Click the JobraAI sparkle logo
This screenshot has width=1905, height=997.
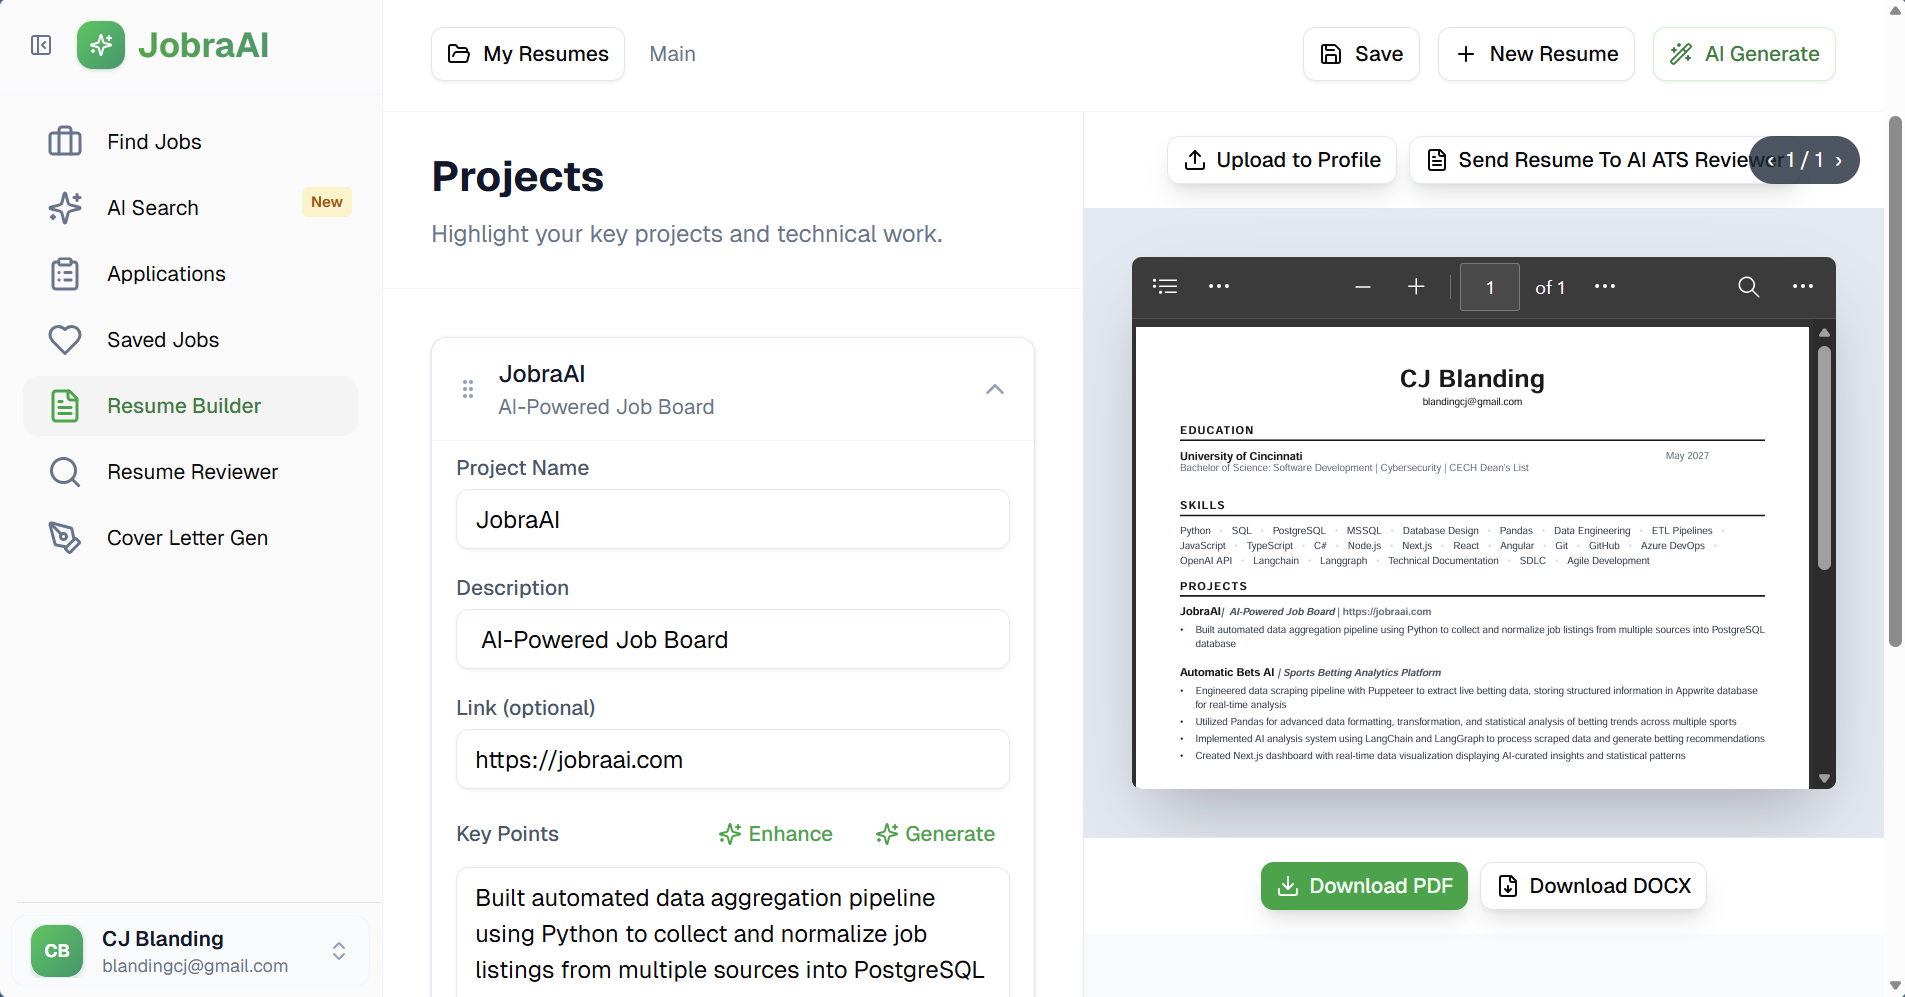click(x=101, y=45)
